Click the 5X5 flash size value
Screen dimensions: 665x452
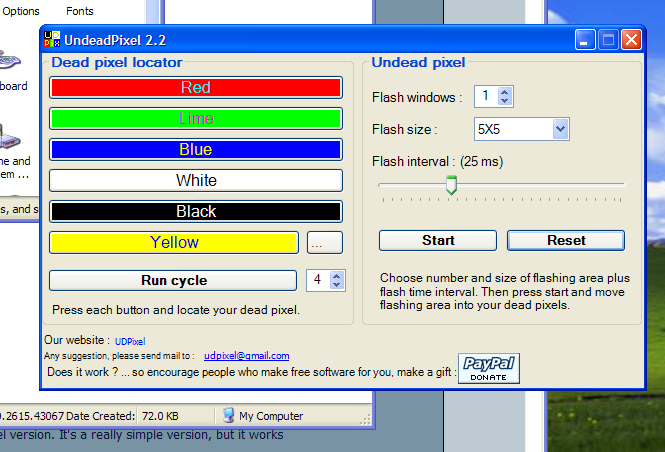[x=489, y=129]
